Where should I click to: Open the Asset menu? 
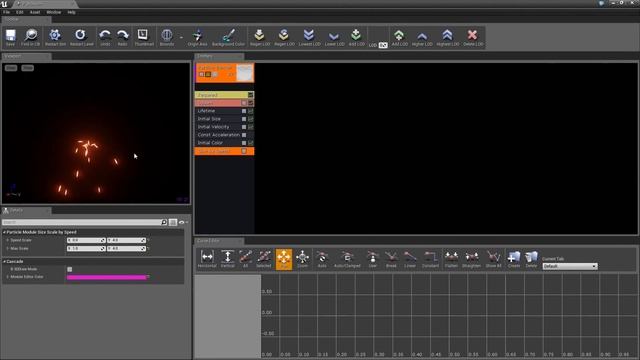pyautogui.click(x=35, y=12)
